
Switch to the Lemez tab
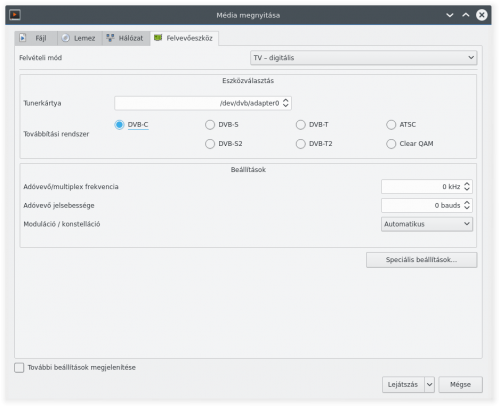80,38
